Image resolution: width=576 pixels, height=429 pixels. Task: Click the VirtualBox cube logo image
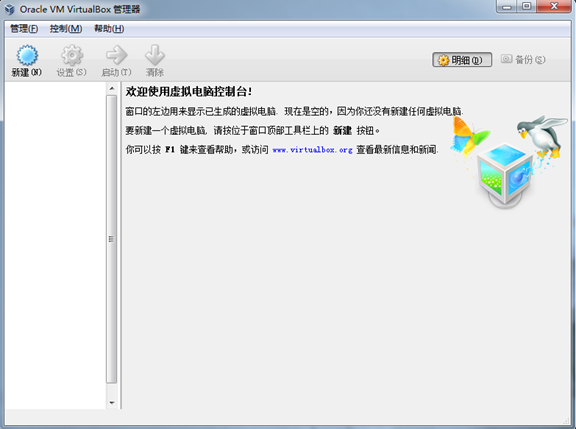point(506,174)
